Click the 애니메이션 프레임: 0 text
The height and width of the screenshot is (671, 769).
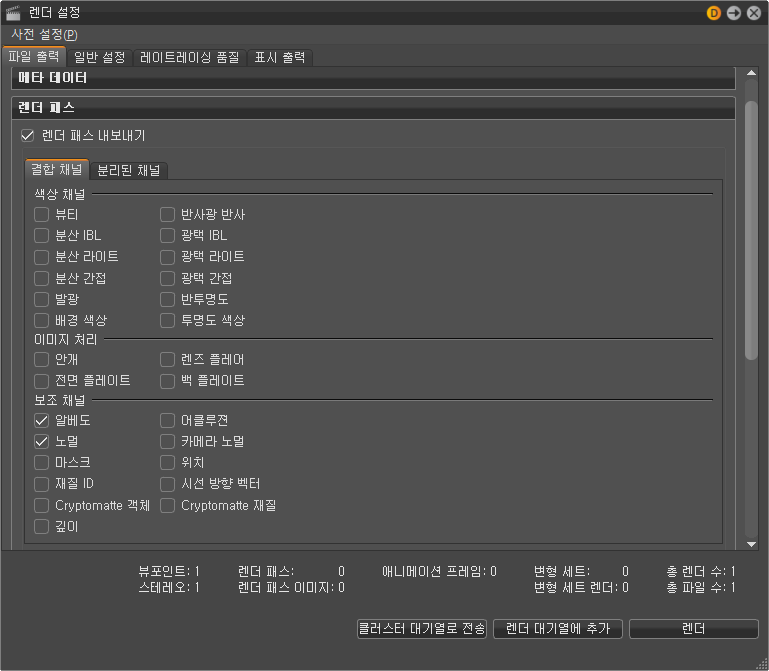(439, 571)
